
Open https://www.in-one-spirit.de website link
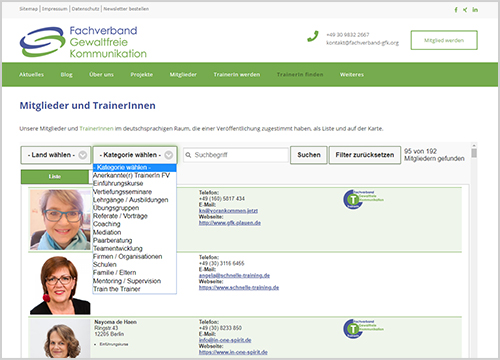[233, 352]
